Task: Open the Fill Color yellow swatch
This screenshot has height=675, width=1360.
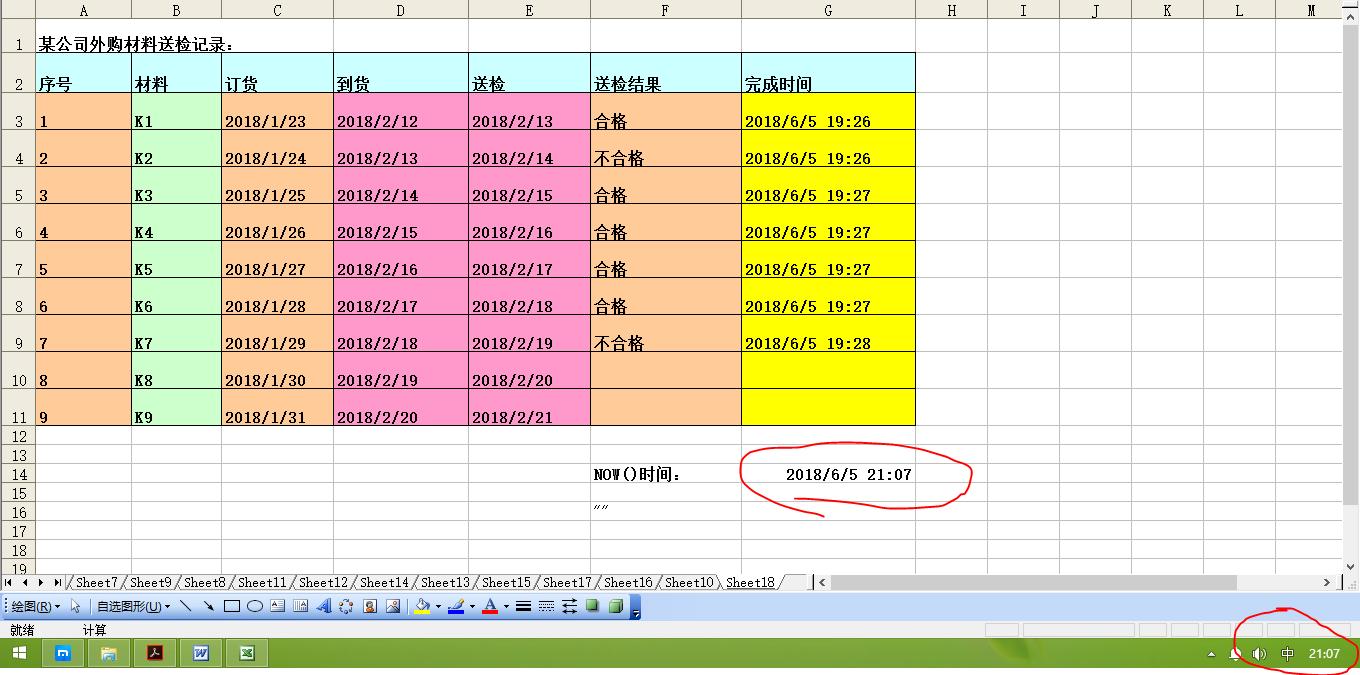Action: tap(421, 606)
